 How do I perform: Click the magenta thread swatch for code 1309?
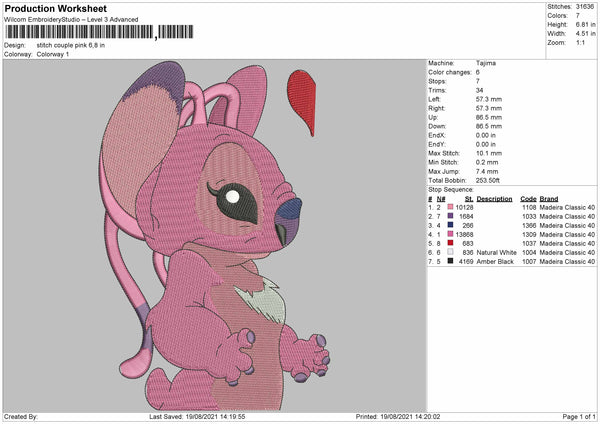coord(450,234)
